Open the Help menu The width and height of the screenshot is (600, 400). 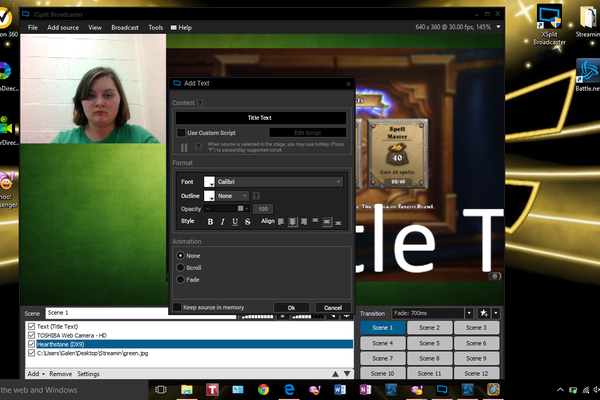coord(181,28)
